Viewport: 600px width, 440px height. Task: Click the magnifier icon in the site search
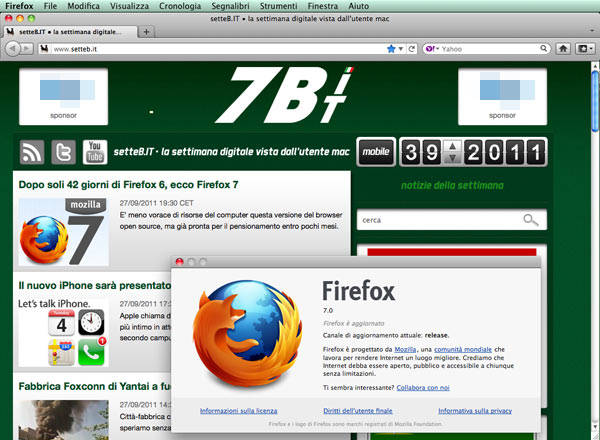point(531,220)
